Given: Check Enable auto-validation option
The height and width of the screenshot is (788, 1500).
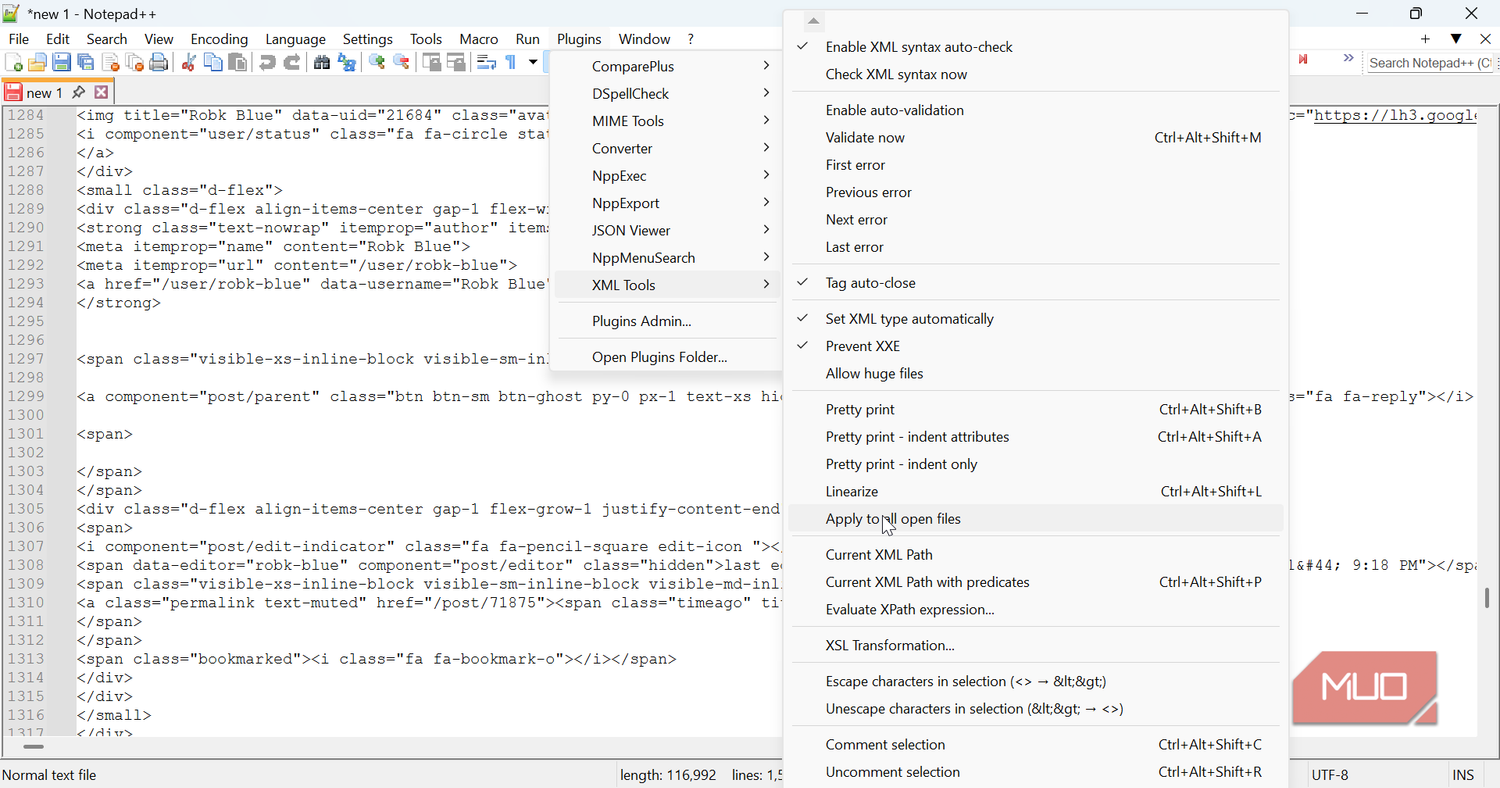Looking at the screenshot, I should point(1036,110).
